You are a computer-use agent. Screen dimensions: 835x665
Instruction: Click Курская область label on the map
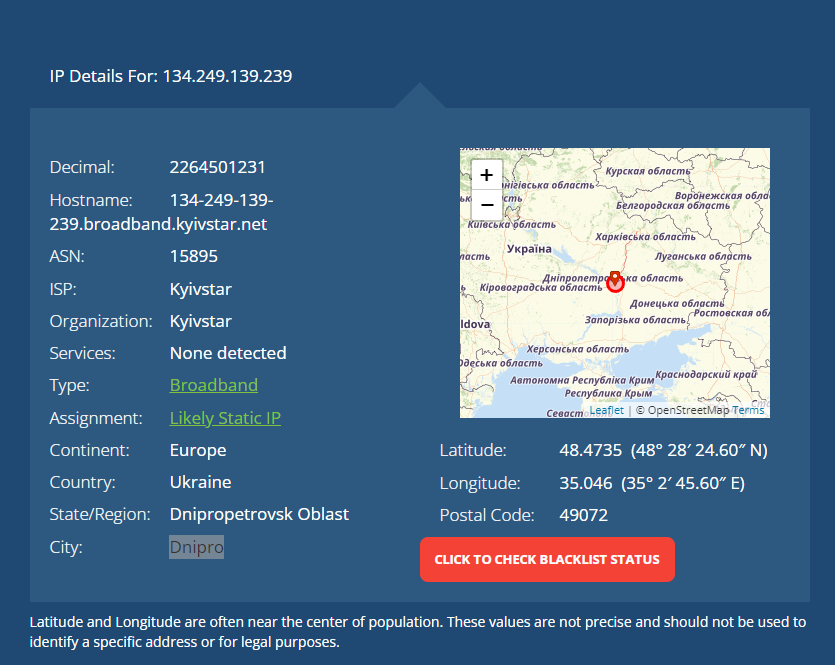pyautogui.click(x=648, y=171)
